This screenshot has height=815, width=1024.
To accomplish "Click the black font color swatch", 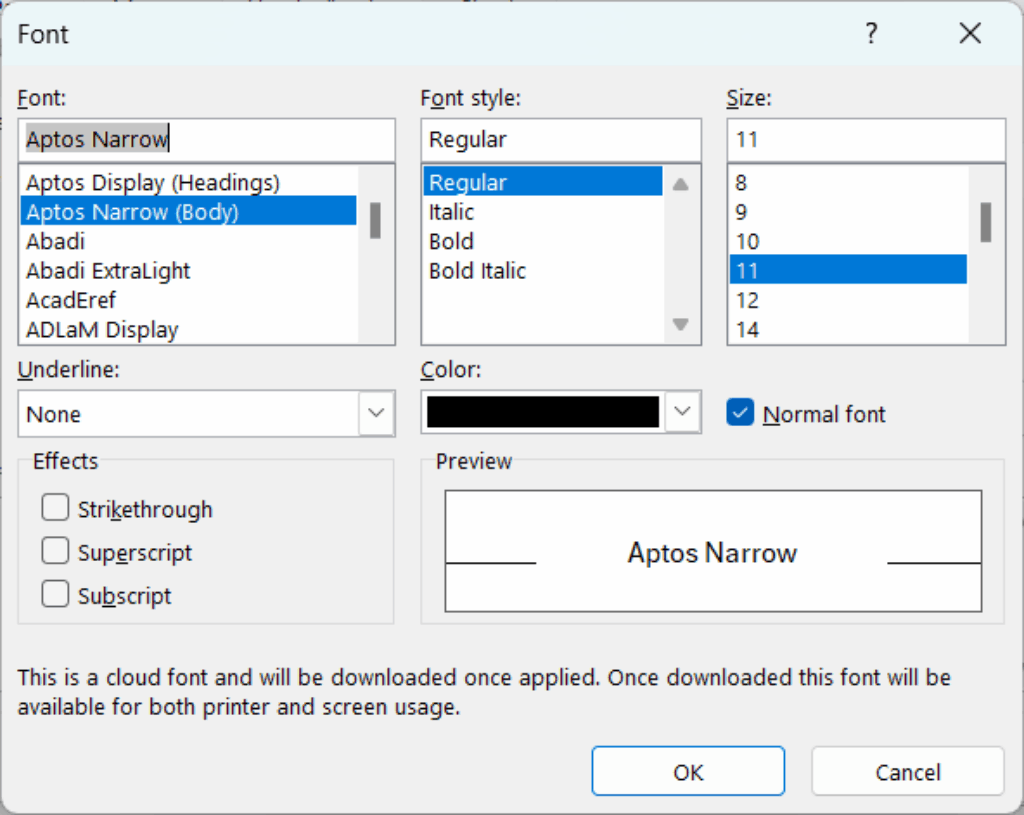I will 545,411.
